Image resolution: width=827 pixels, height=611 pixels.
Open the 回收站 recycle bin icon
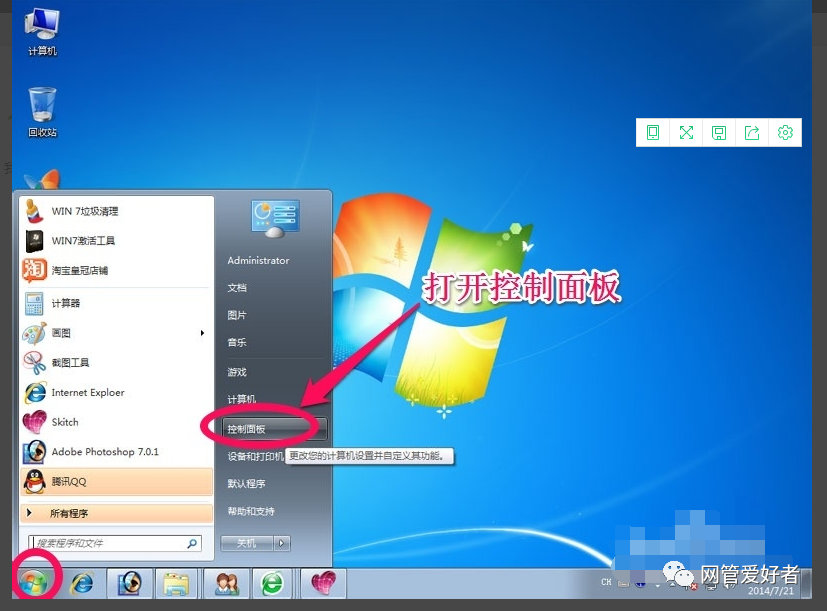(42, 112)
